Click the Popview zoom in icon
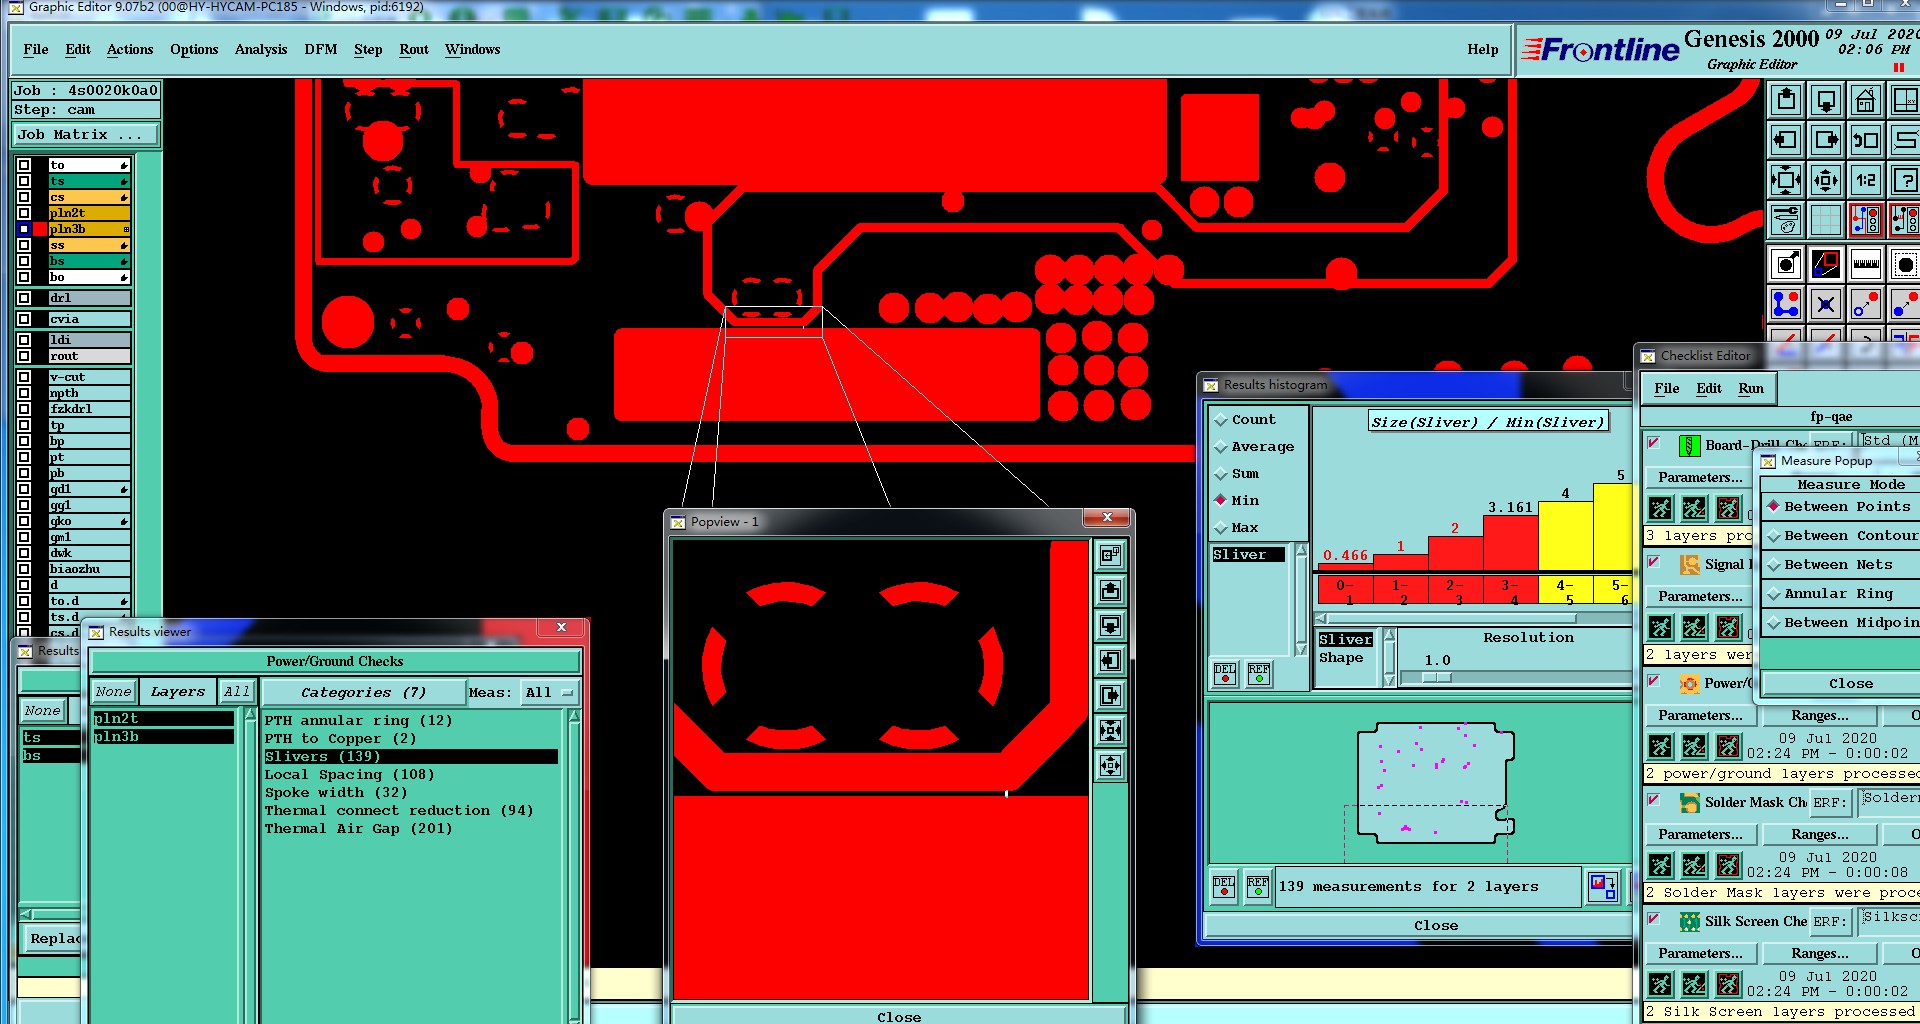This screenshot has height=1024, width=1920. click(x=1111, y=730)
